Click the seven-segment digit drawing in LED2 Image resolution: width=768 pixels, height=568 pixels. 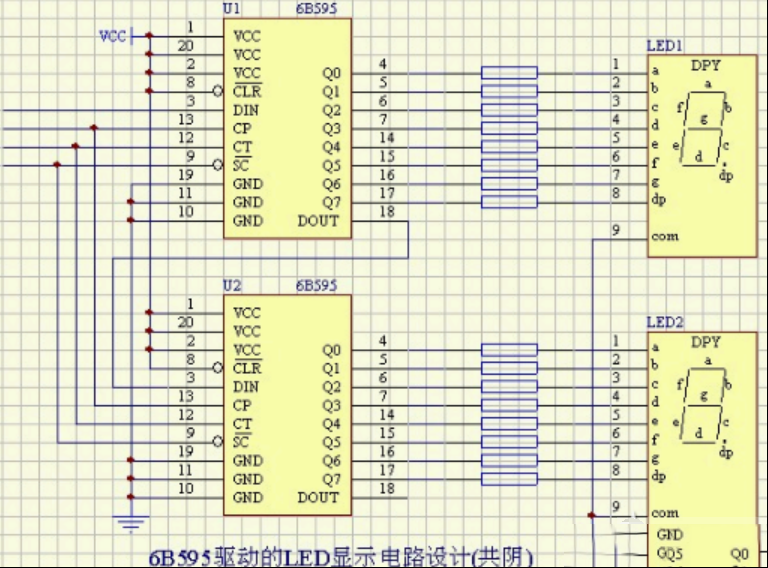click(x=704, y=405)
